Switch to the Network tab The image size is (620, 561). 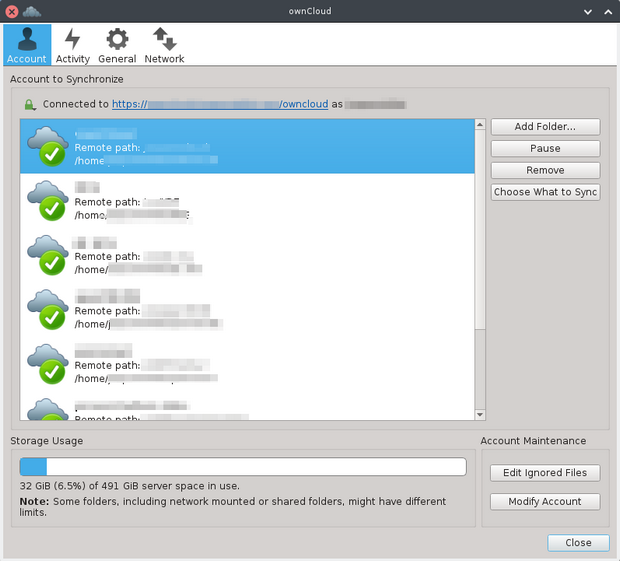[164, 45]
